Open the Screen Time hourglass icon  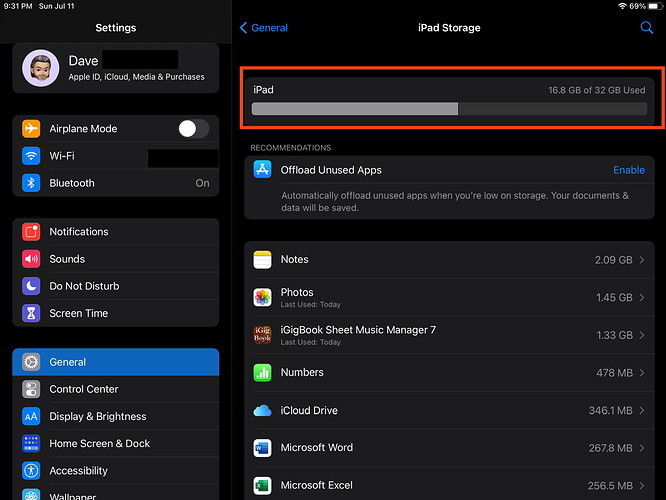[31, 313]
